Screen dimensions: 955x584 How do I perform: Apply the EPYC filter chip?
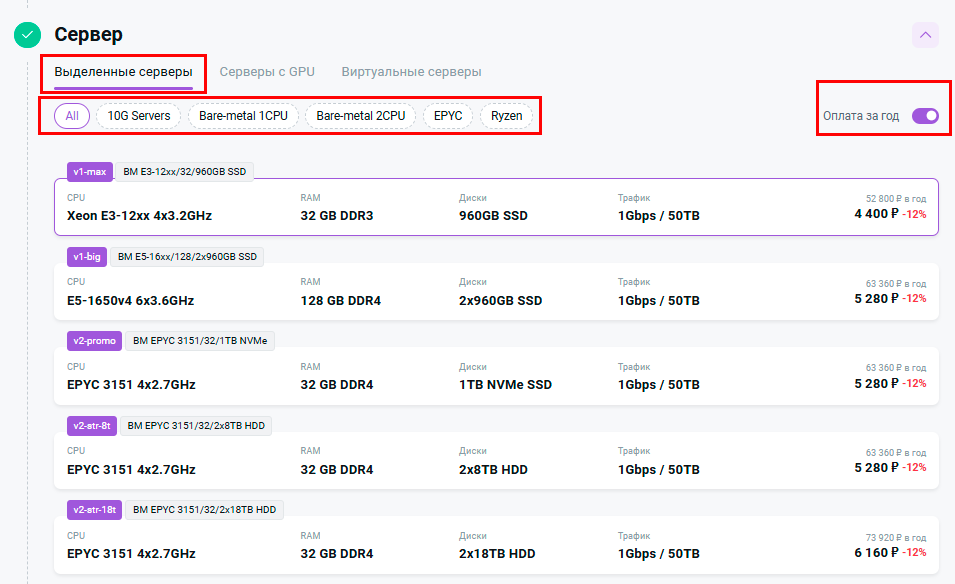point(448,116)
